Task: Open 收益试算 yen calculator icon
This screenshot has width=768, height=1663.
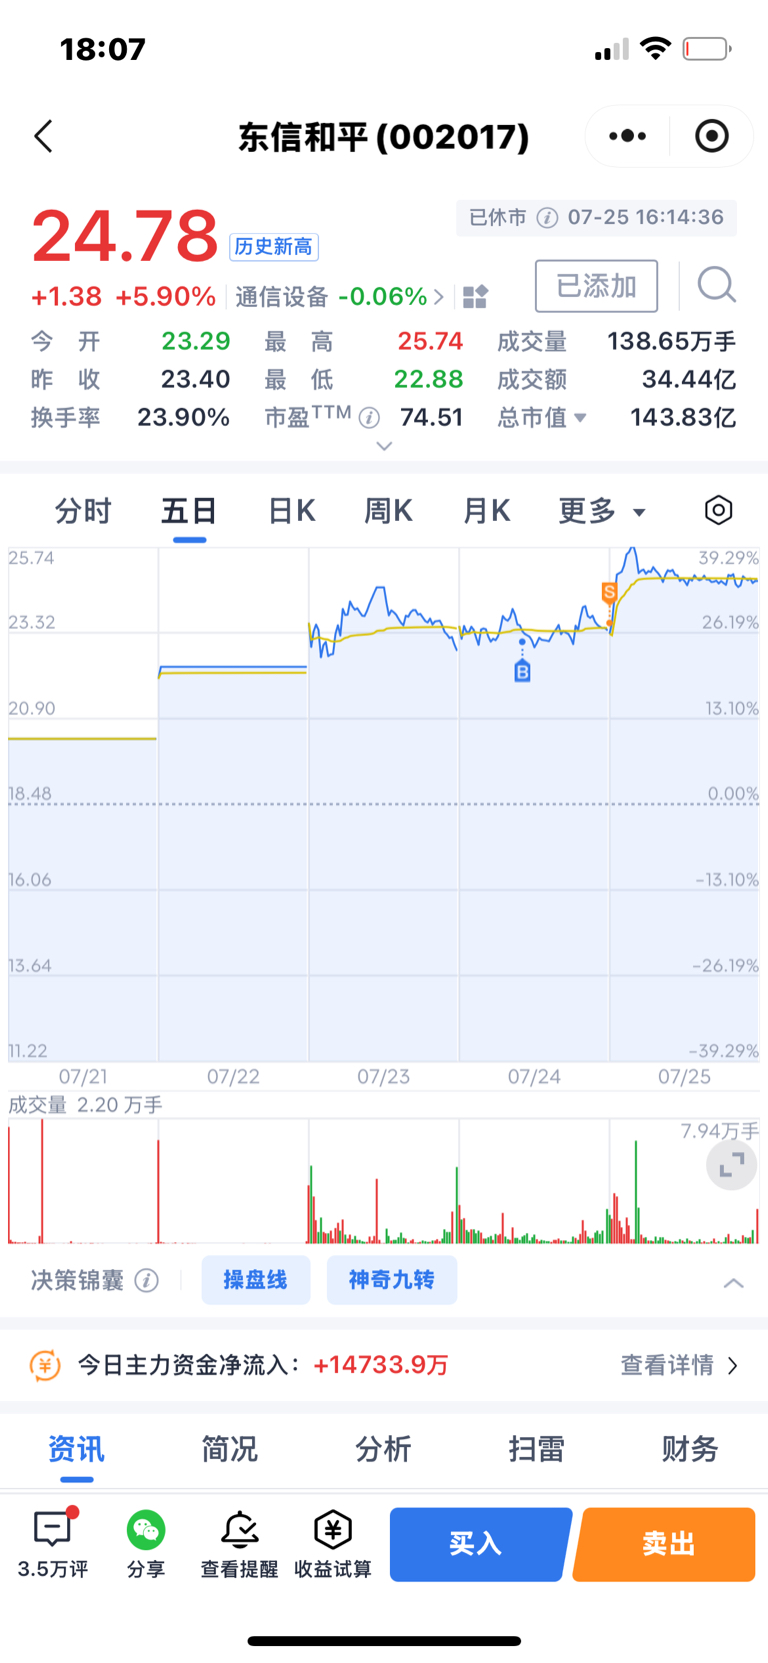Action: 333,1530
